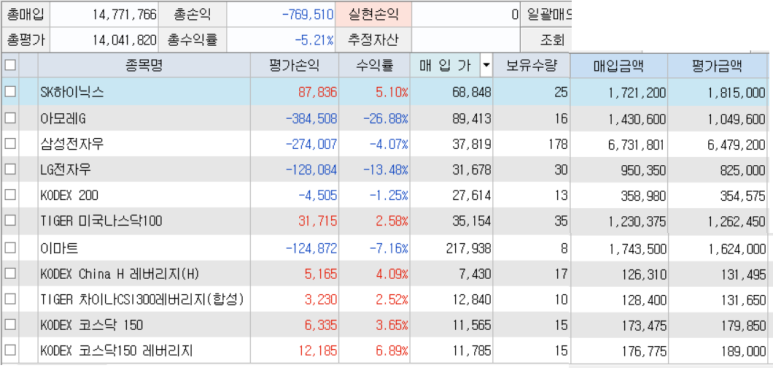Click SK하이닉스 profit value 87,836
The width and height of the screenshot is (773, 368).
[x=317, y=92]
